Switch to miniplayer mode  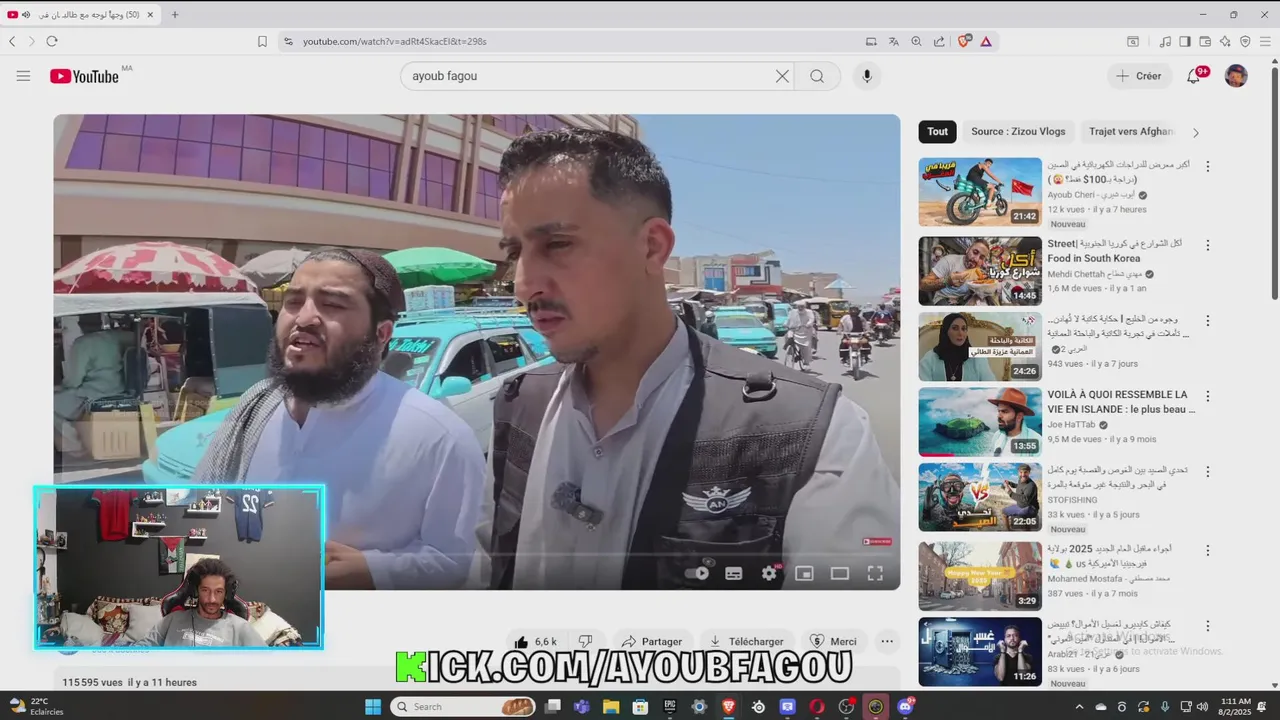coord(804,573)
